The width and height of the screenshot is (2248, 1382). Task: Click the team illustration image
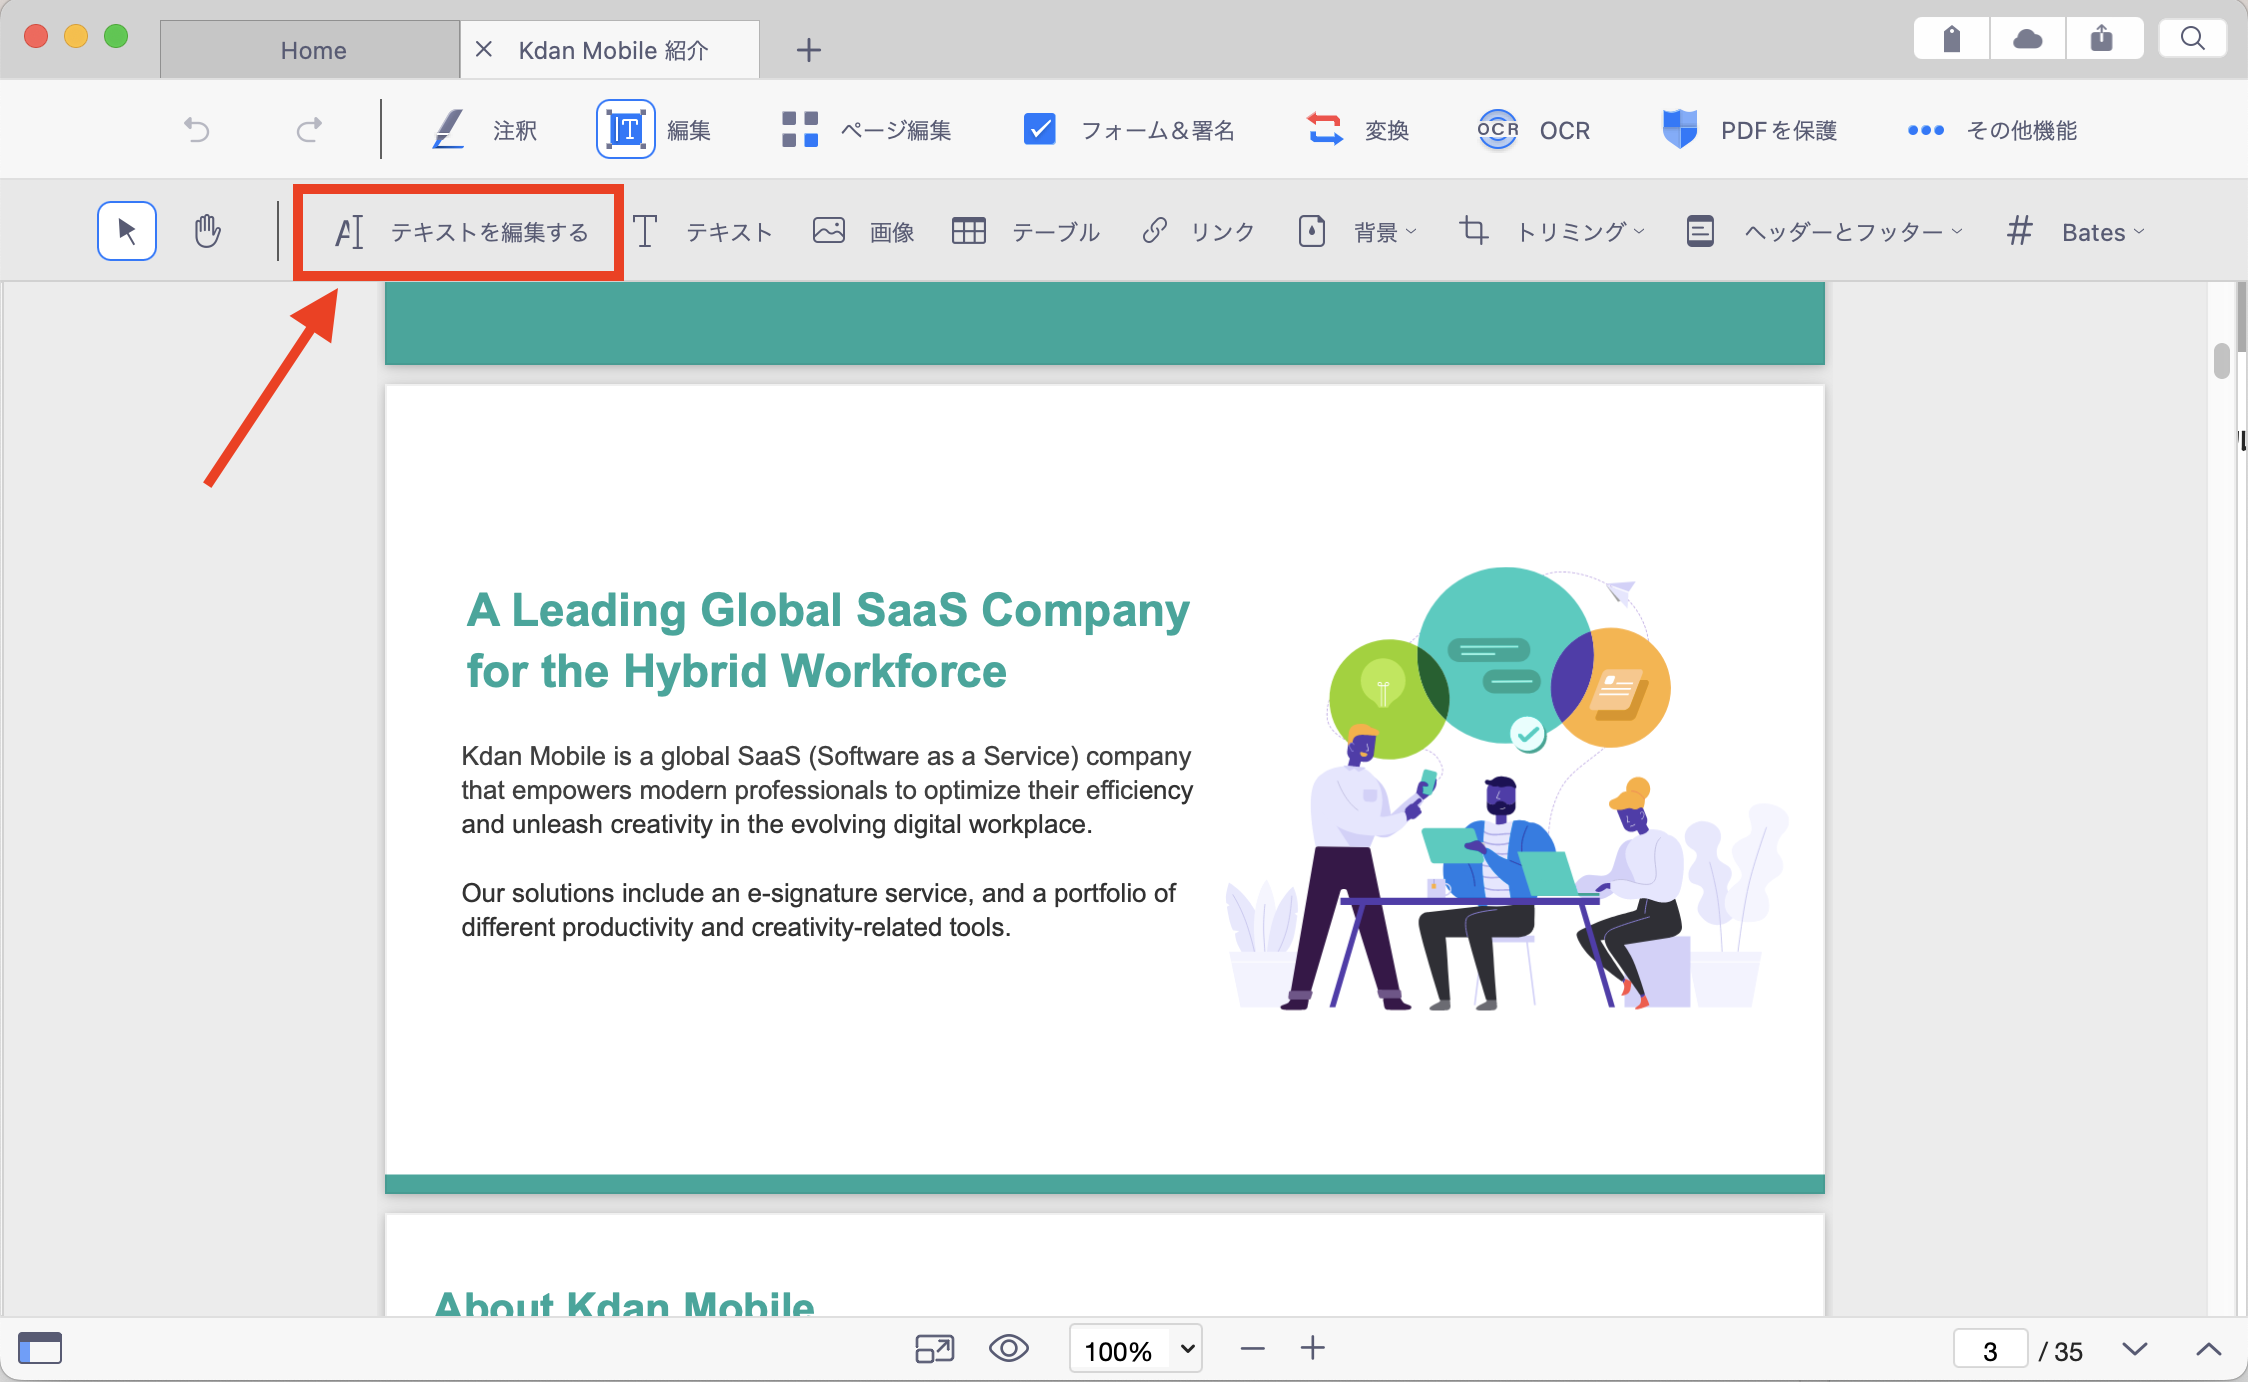click(1507, 789)
